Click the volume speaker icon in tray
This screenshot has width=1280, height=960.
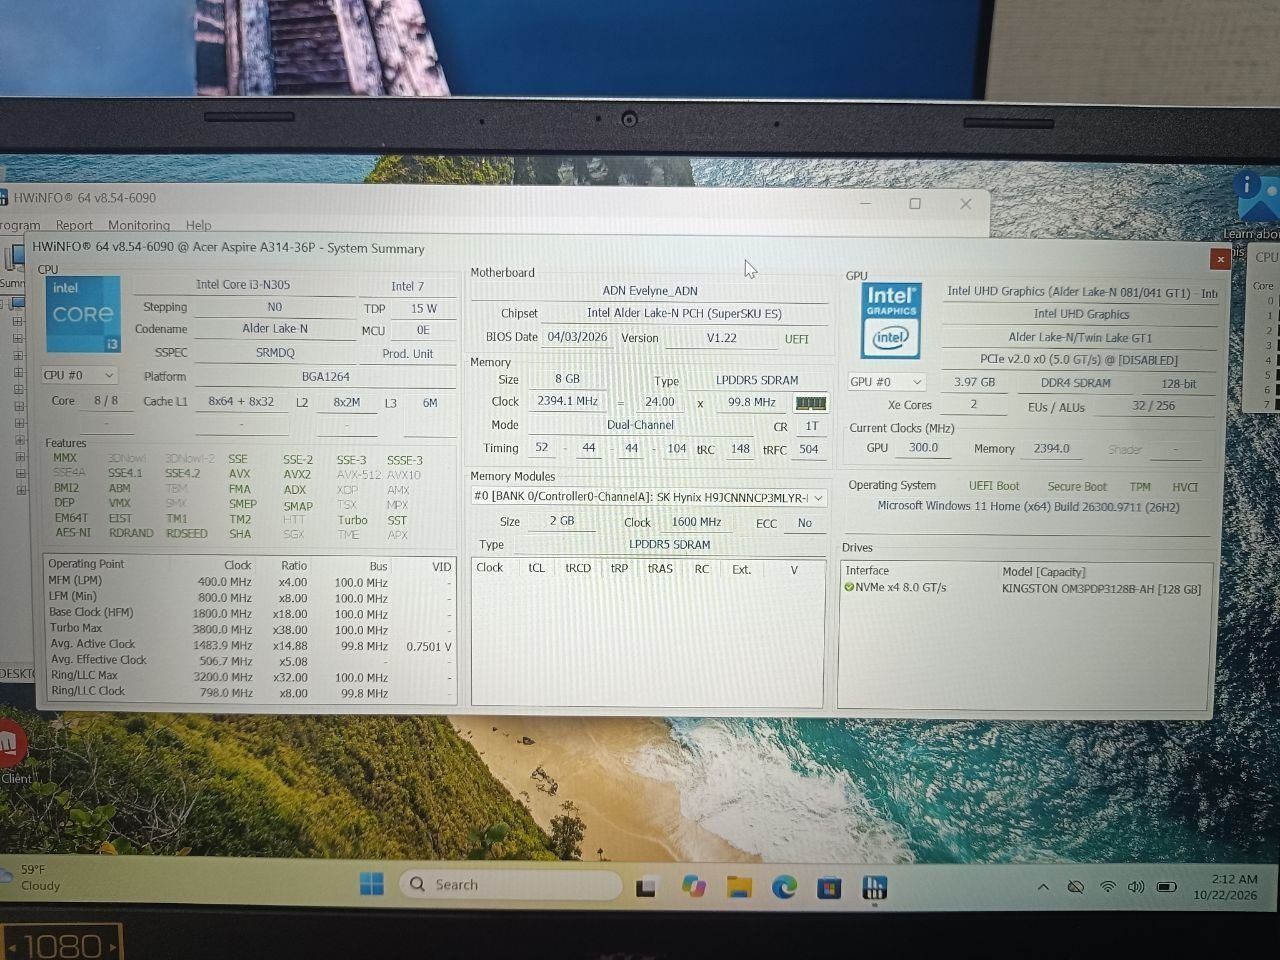(1136, 887)
